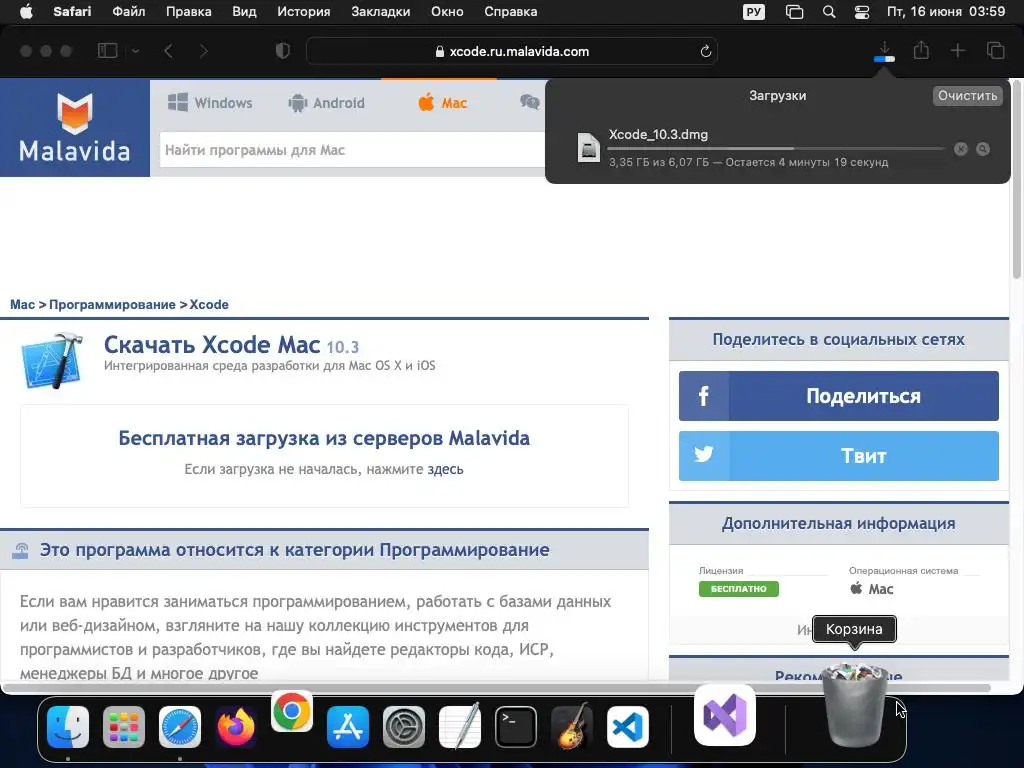Open the Окно menu
The image size is (1024, 768).
click(x=447, y=12)
